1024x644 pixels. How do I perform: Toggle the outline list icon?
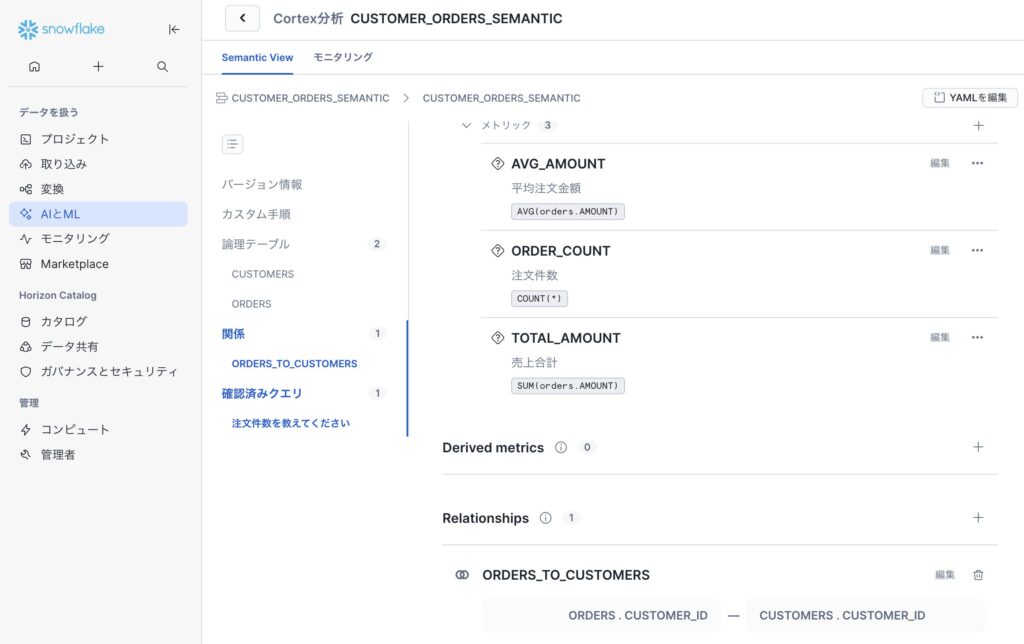(x=232, y=144)
